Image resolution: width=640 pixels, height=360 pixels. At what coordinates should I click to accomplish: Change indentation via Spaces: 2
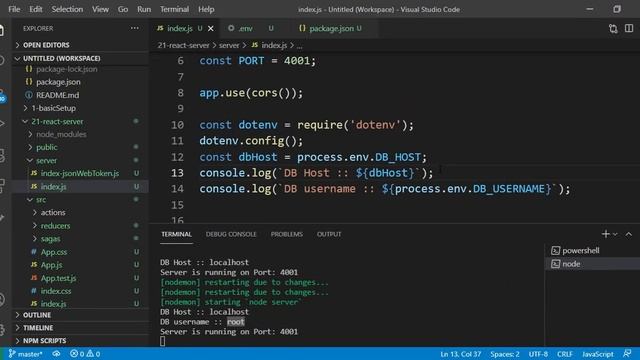504,354
